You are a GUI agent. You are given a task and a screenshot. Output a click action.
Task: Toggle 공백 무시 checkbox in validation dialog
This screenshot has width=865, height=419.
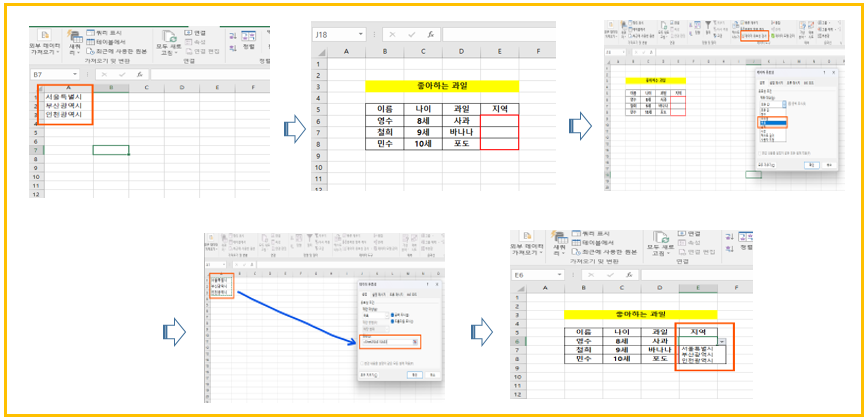point(392,315)
